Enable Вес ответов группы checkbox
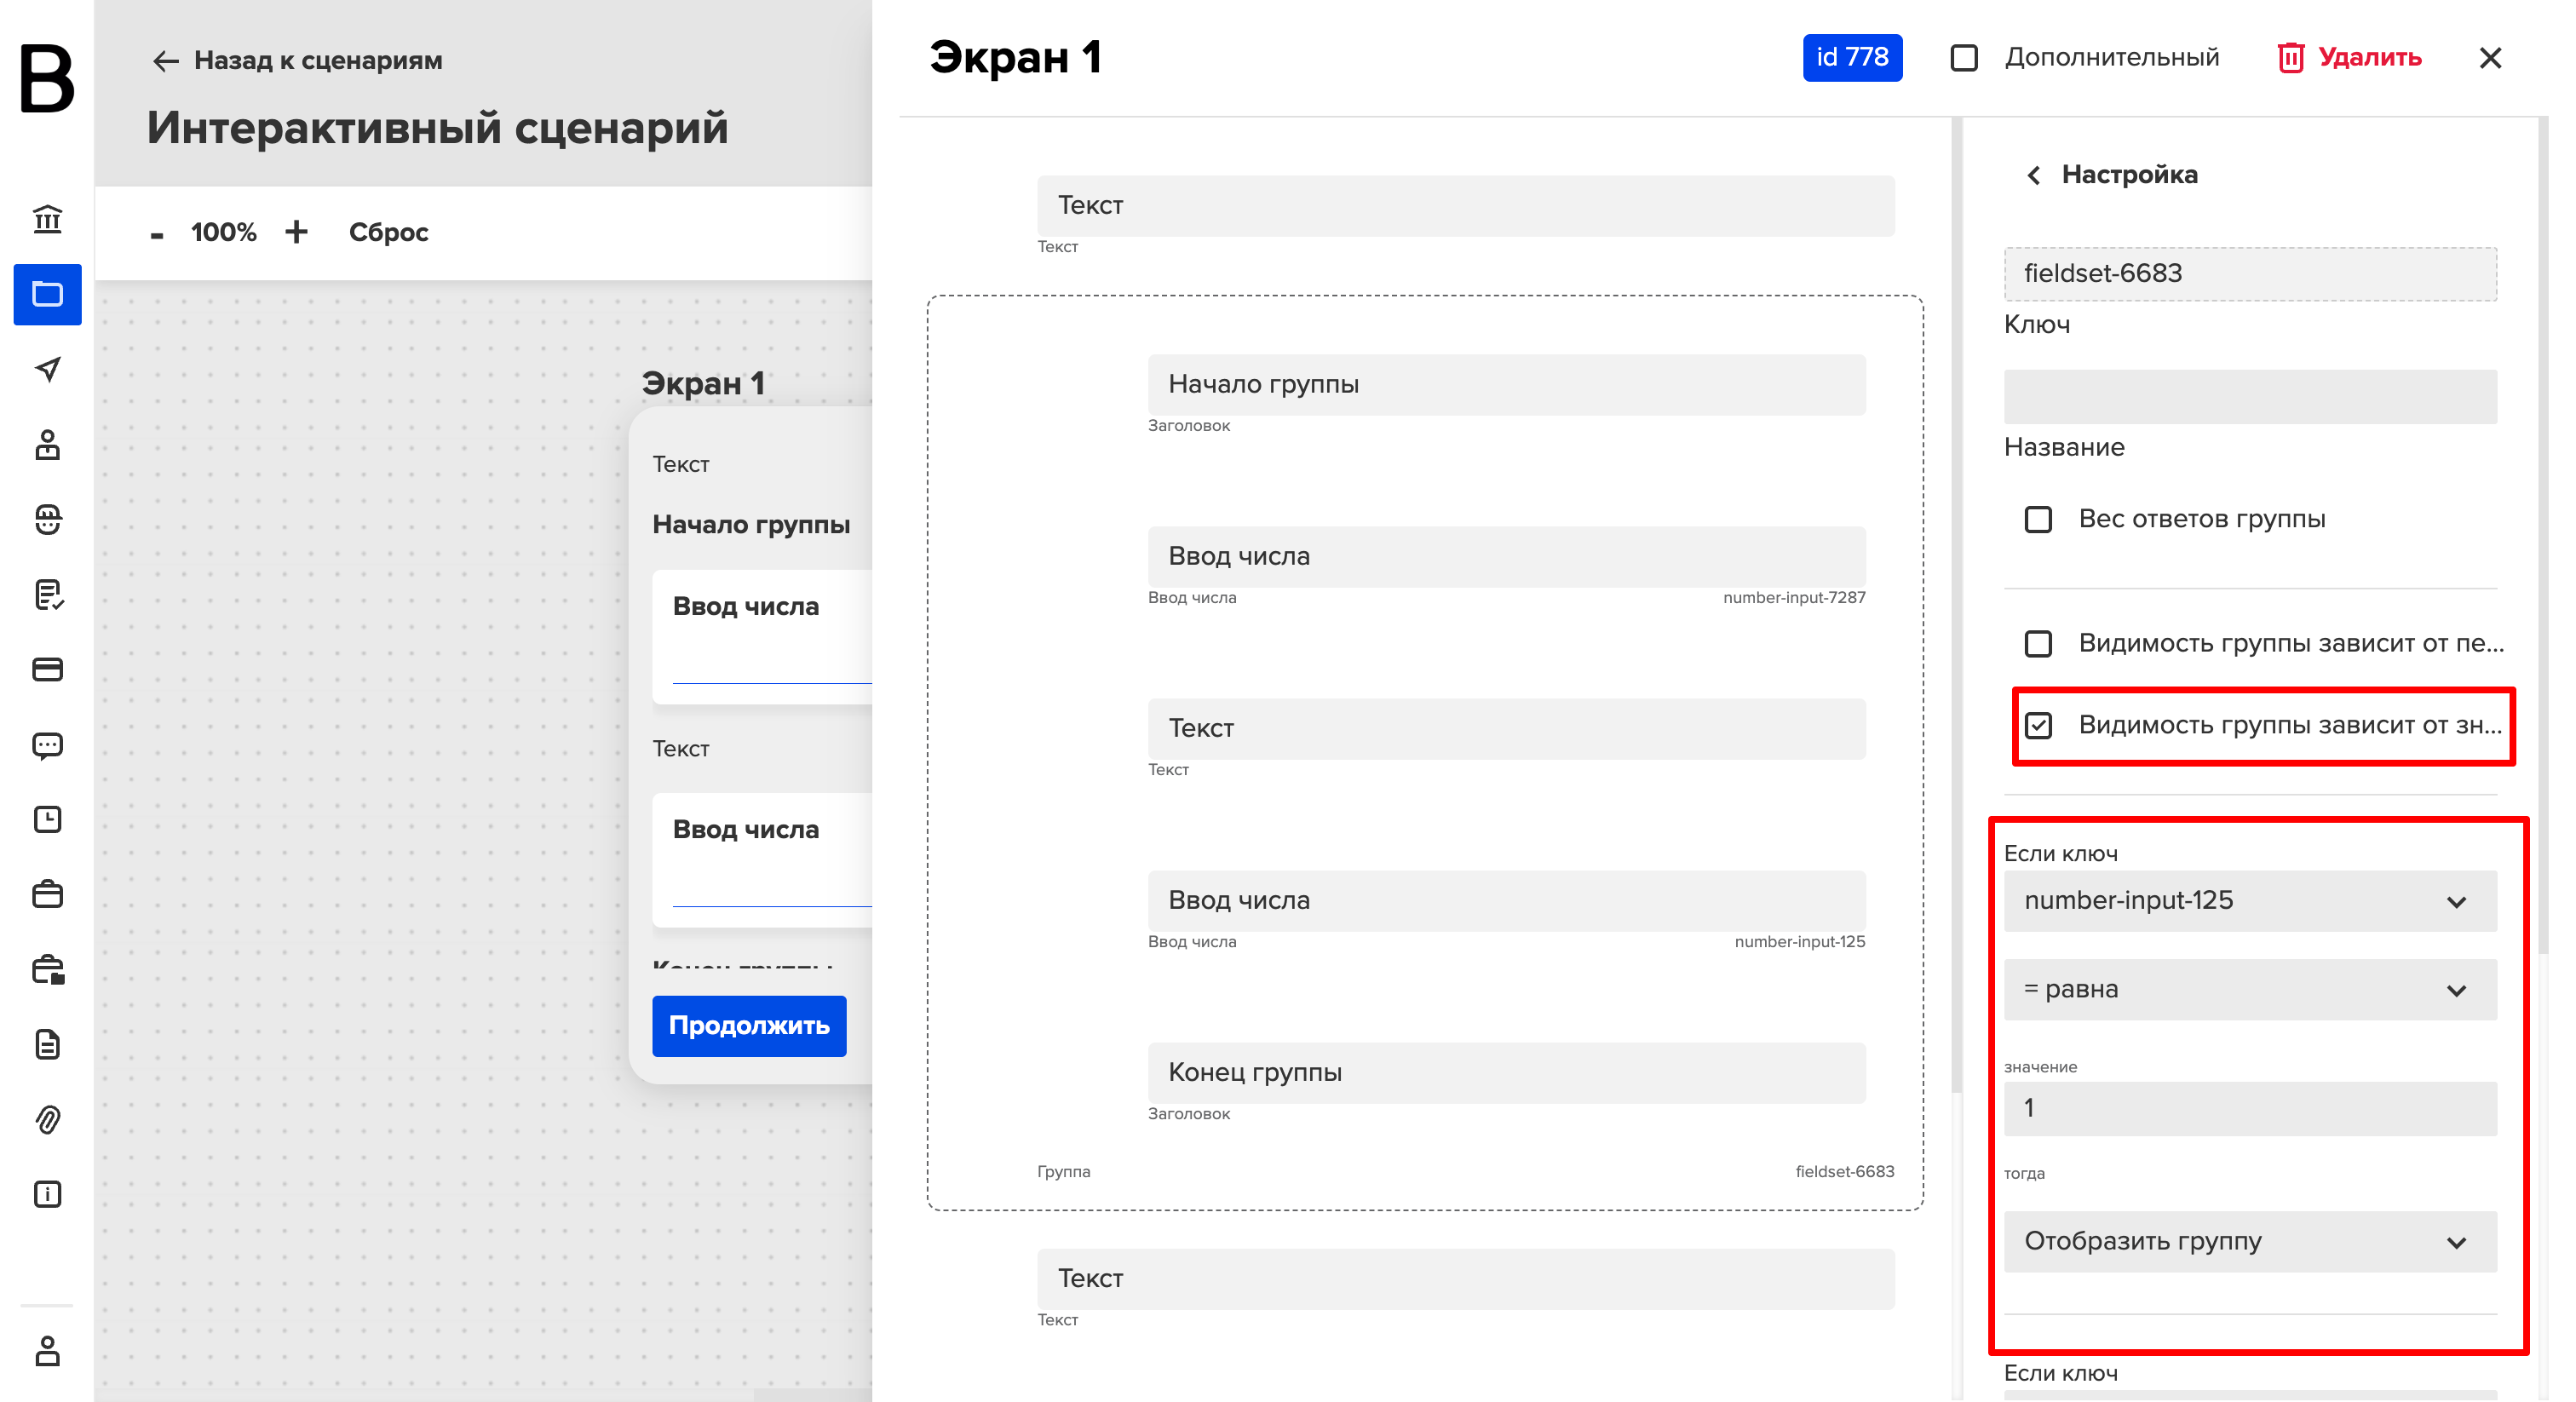2576x1402 pixels. click(x=2037, y=519)
